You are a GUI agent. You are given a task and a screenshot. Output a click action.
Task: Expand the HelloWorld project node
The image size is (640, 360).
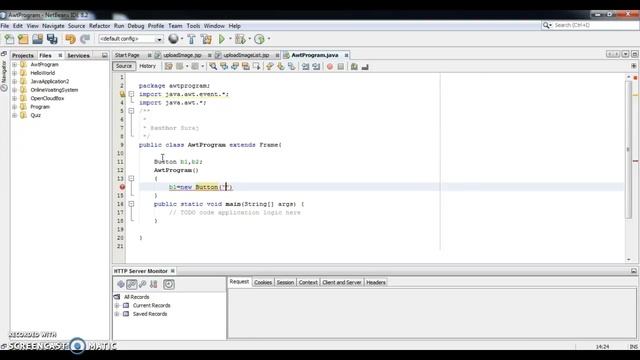15,73
